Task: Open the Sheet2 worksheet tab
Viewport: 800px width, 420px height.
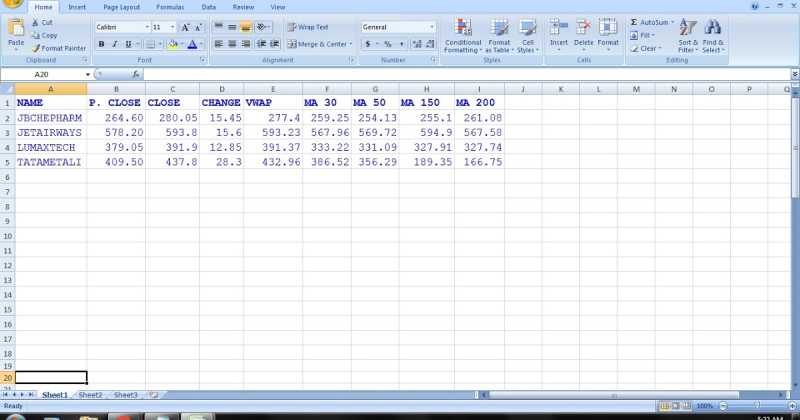Action: coord(91,395)
